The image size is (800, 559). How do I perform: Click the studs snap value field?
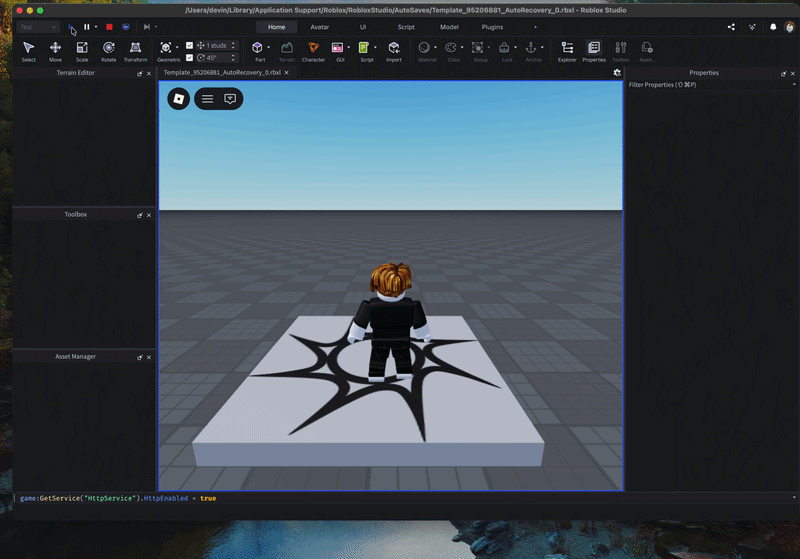click(217, 45)
